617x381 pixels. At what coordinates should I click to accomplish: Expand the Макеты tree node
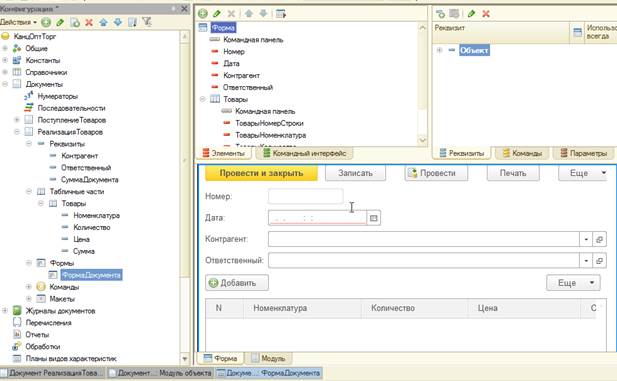(29, 299)
